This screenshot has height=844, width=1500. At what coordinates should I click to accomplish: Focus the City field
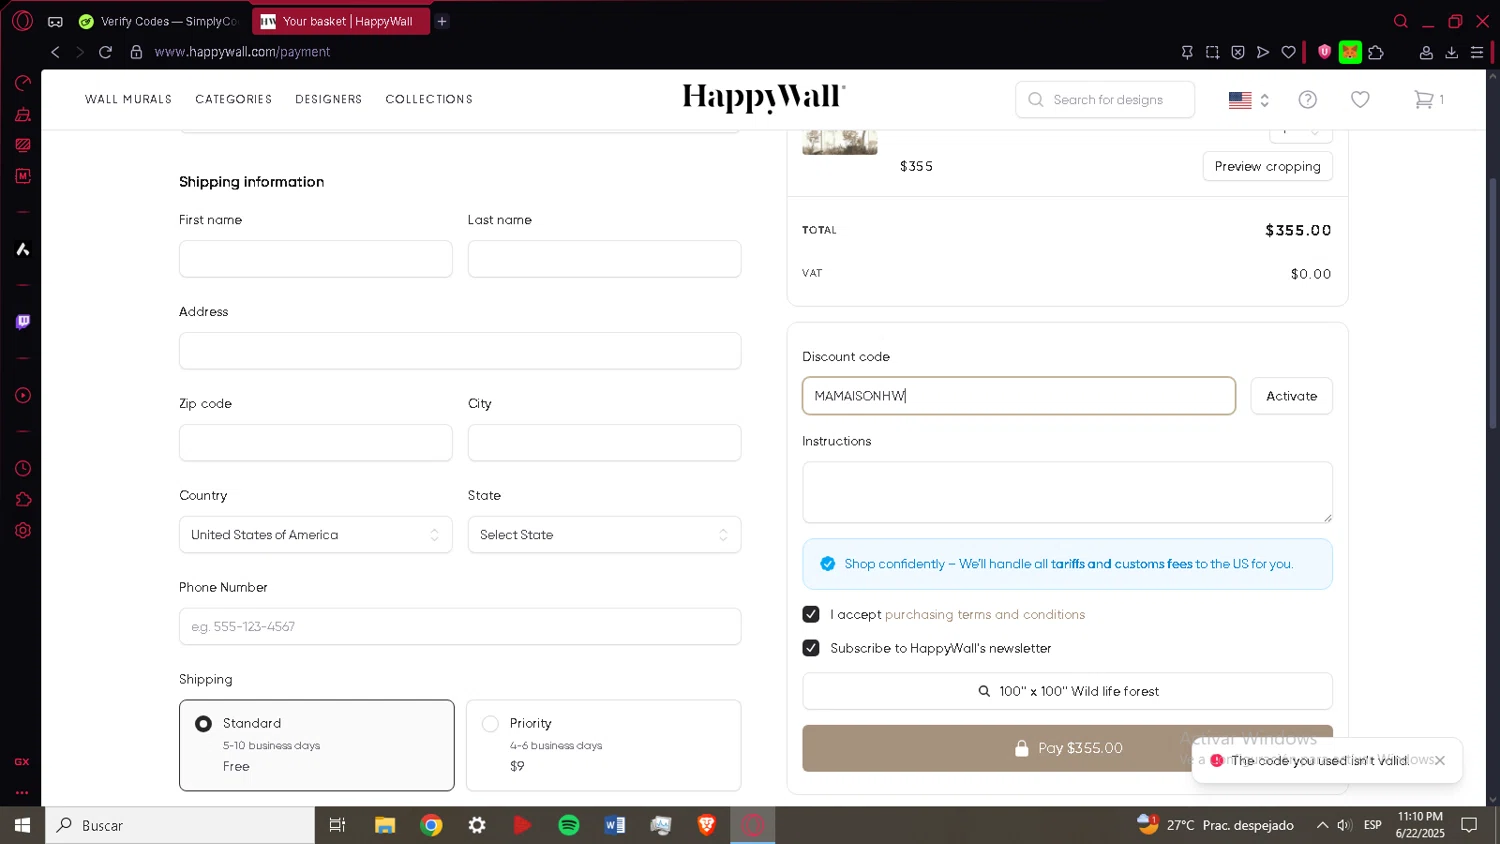point(604,443)
